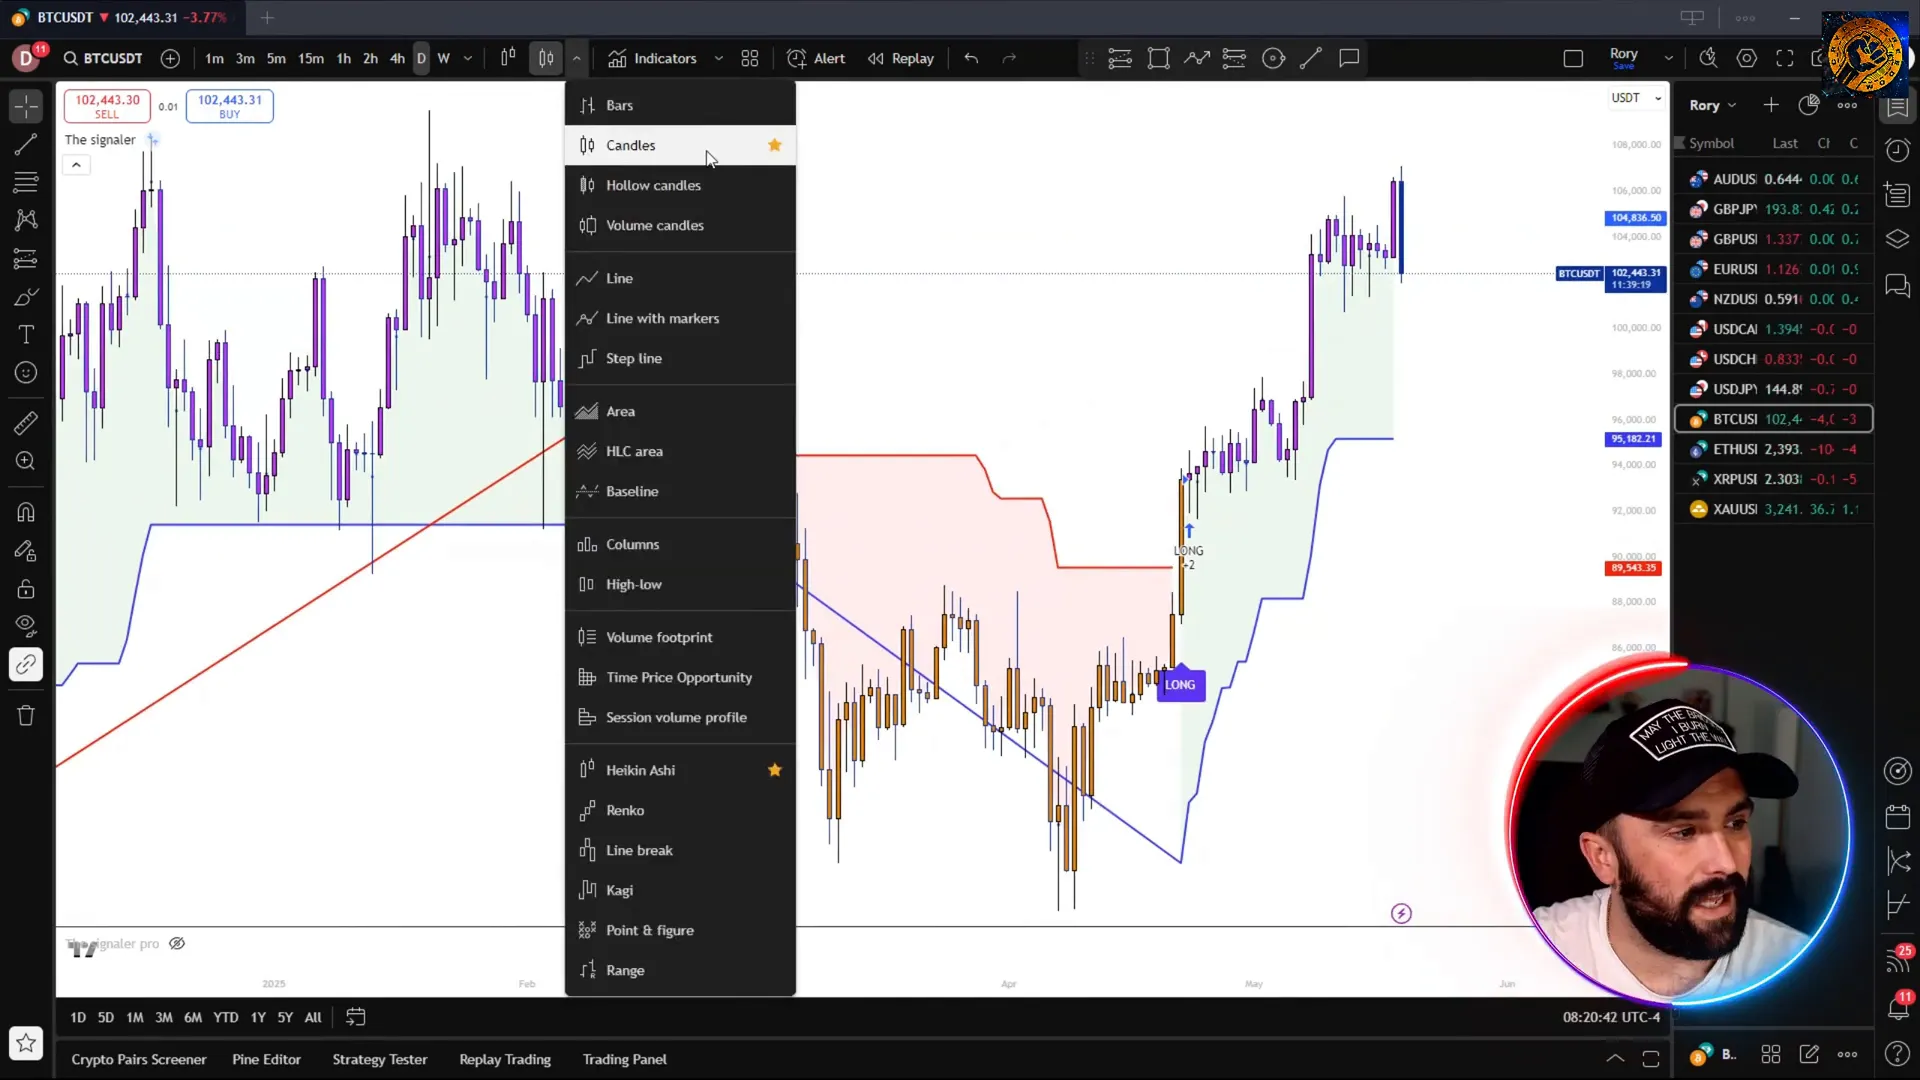Open the indicator templates grid icon
The image size is (1920, 1080).
coord(750,58)
